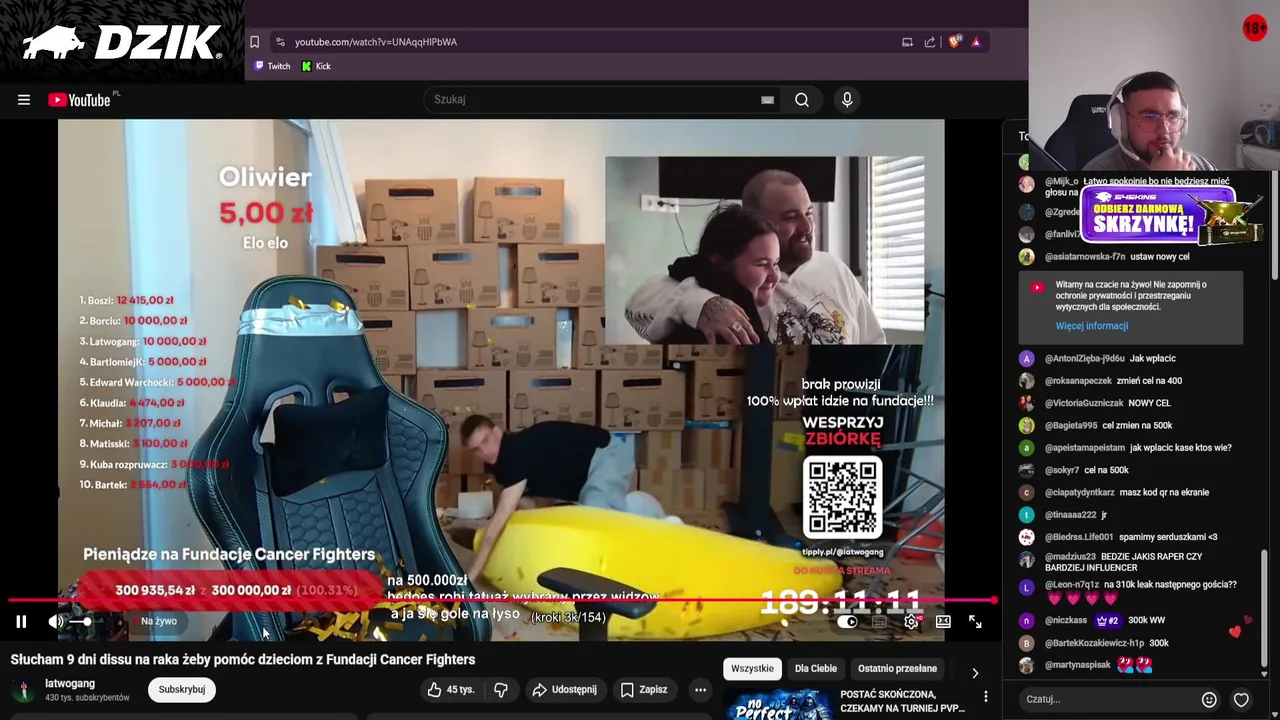Share video via Udostępnij
Viewport: 1280px width, 720px height.
point(565,689)
